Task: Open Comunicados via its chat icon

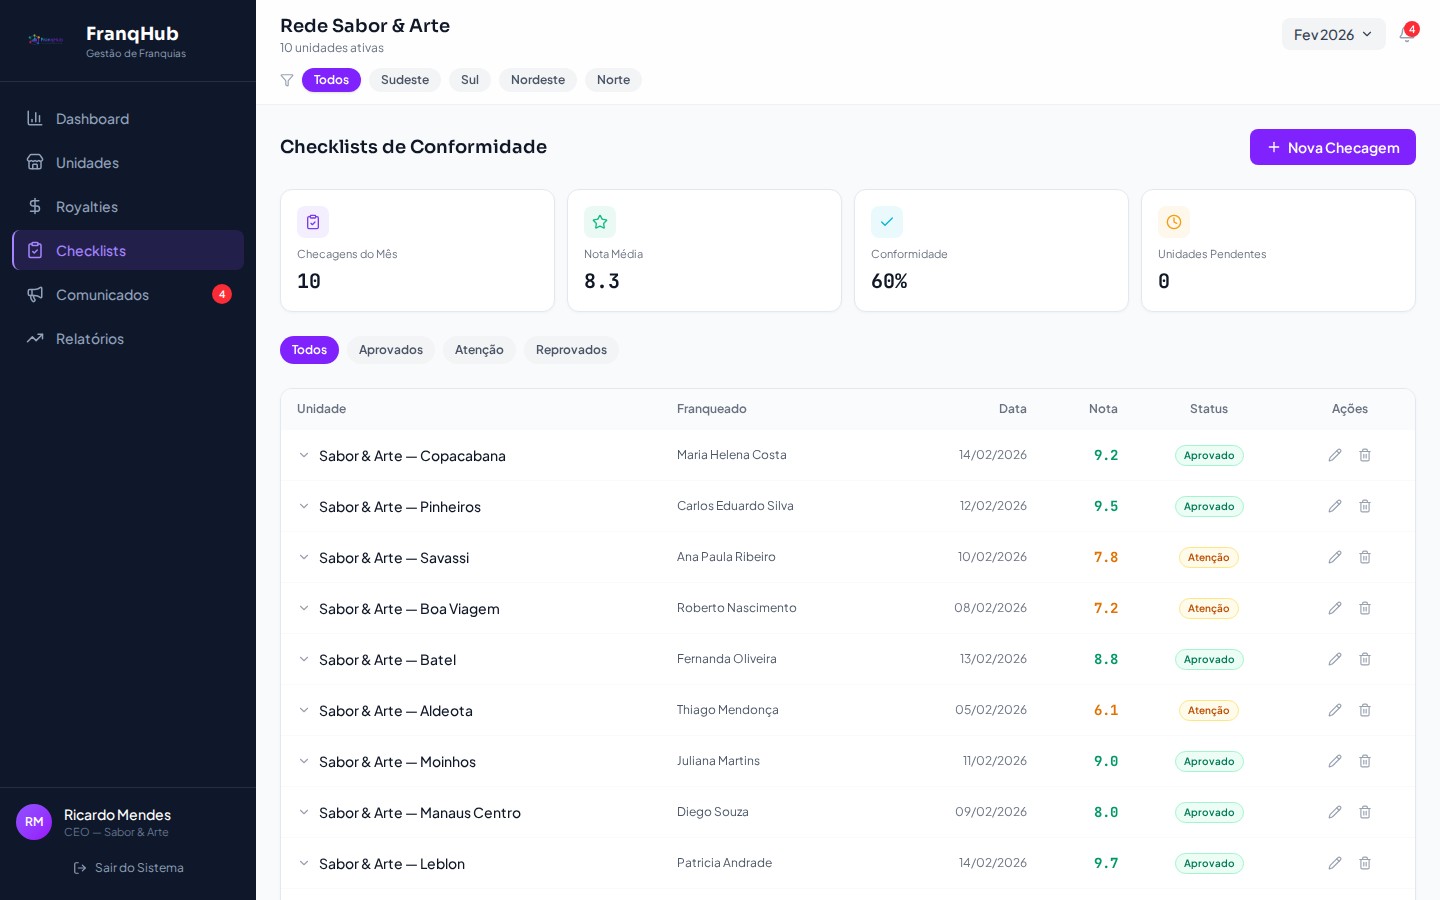Action: (35, 294)
